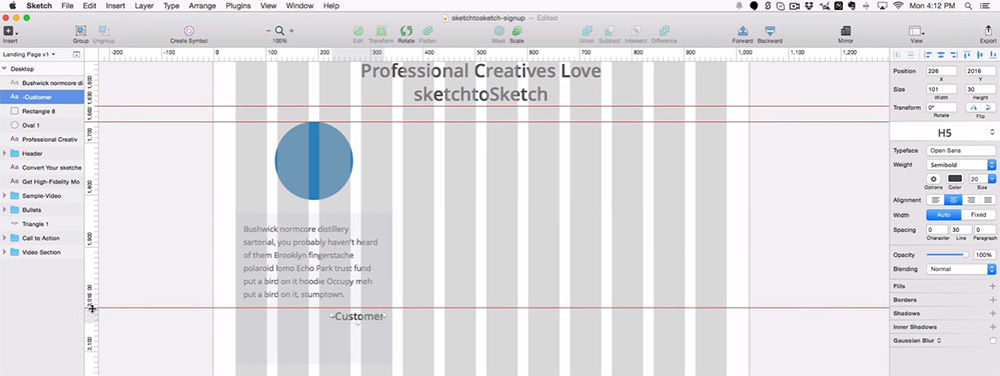Click the Group toolbar icon
This screenshot has height=376, width=1000.
click(80, 31)
